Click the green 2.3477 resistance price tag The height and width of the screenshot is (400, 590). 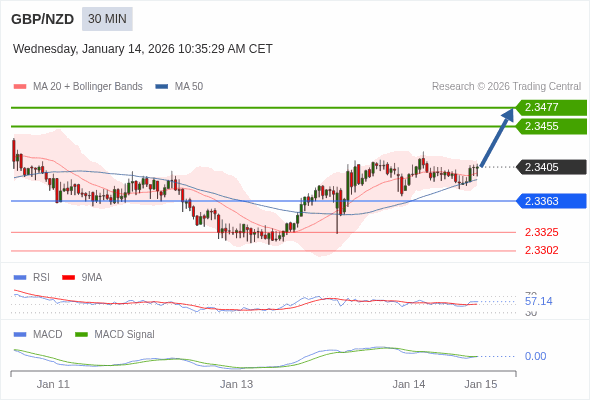coord(551,108)
